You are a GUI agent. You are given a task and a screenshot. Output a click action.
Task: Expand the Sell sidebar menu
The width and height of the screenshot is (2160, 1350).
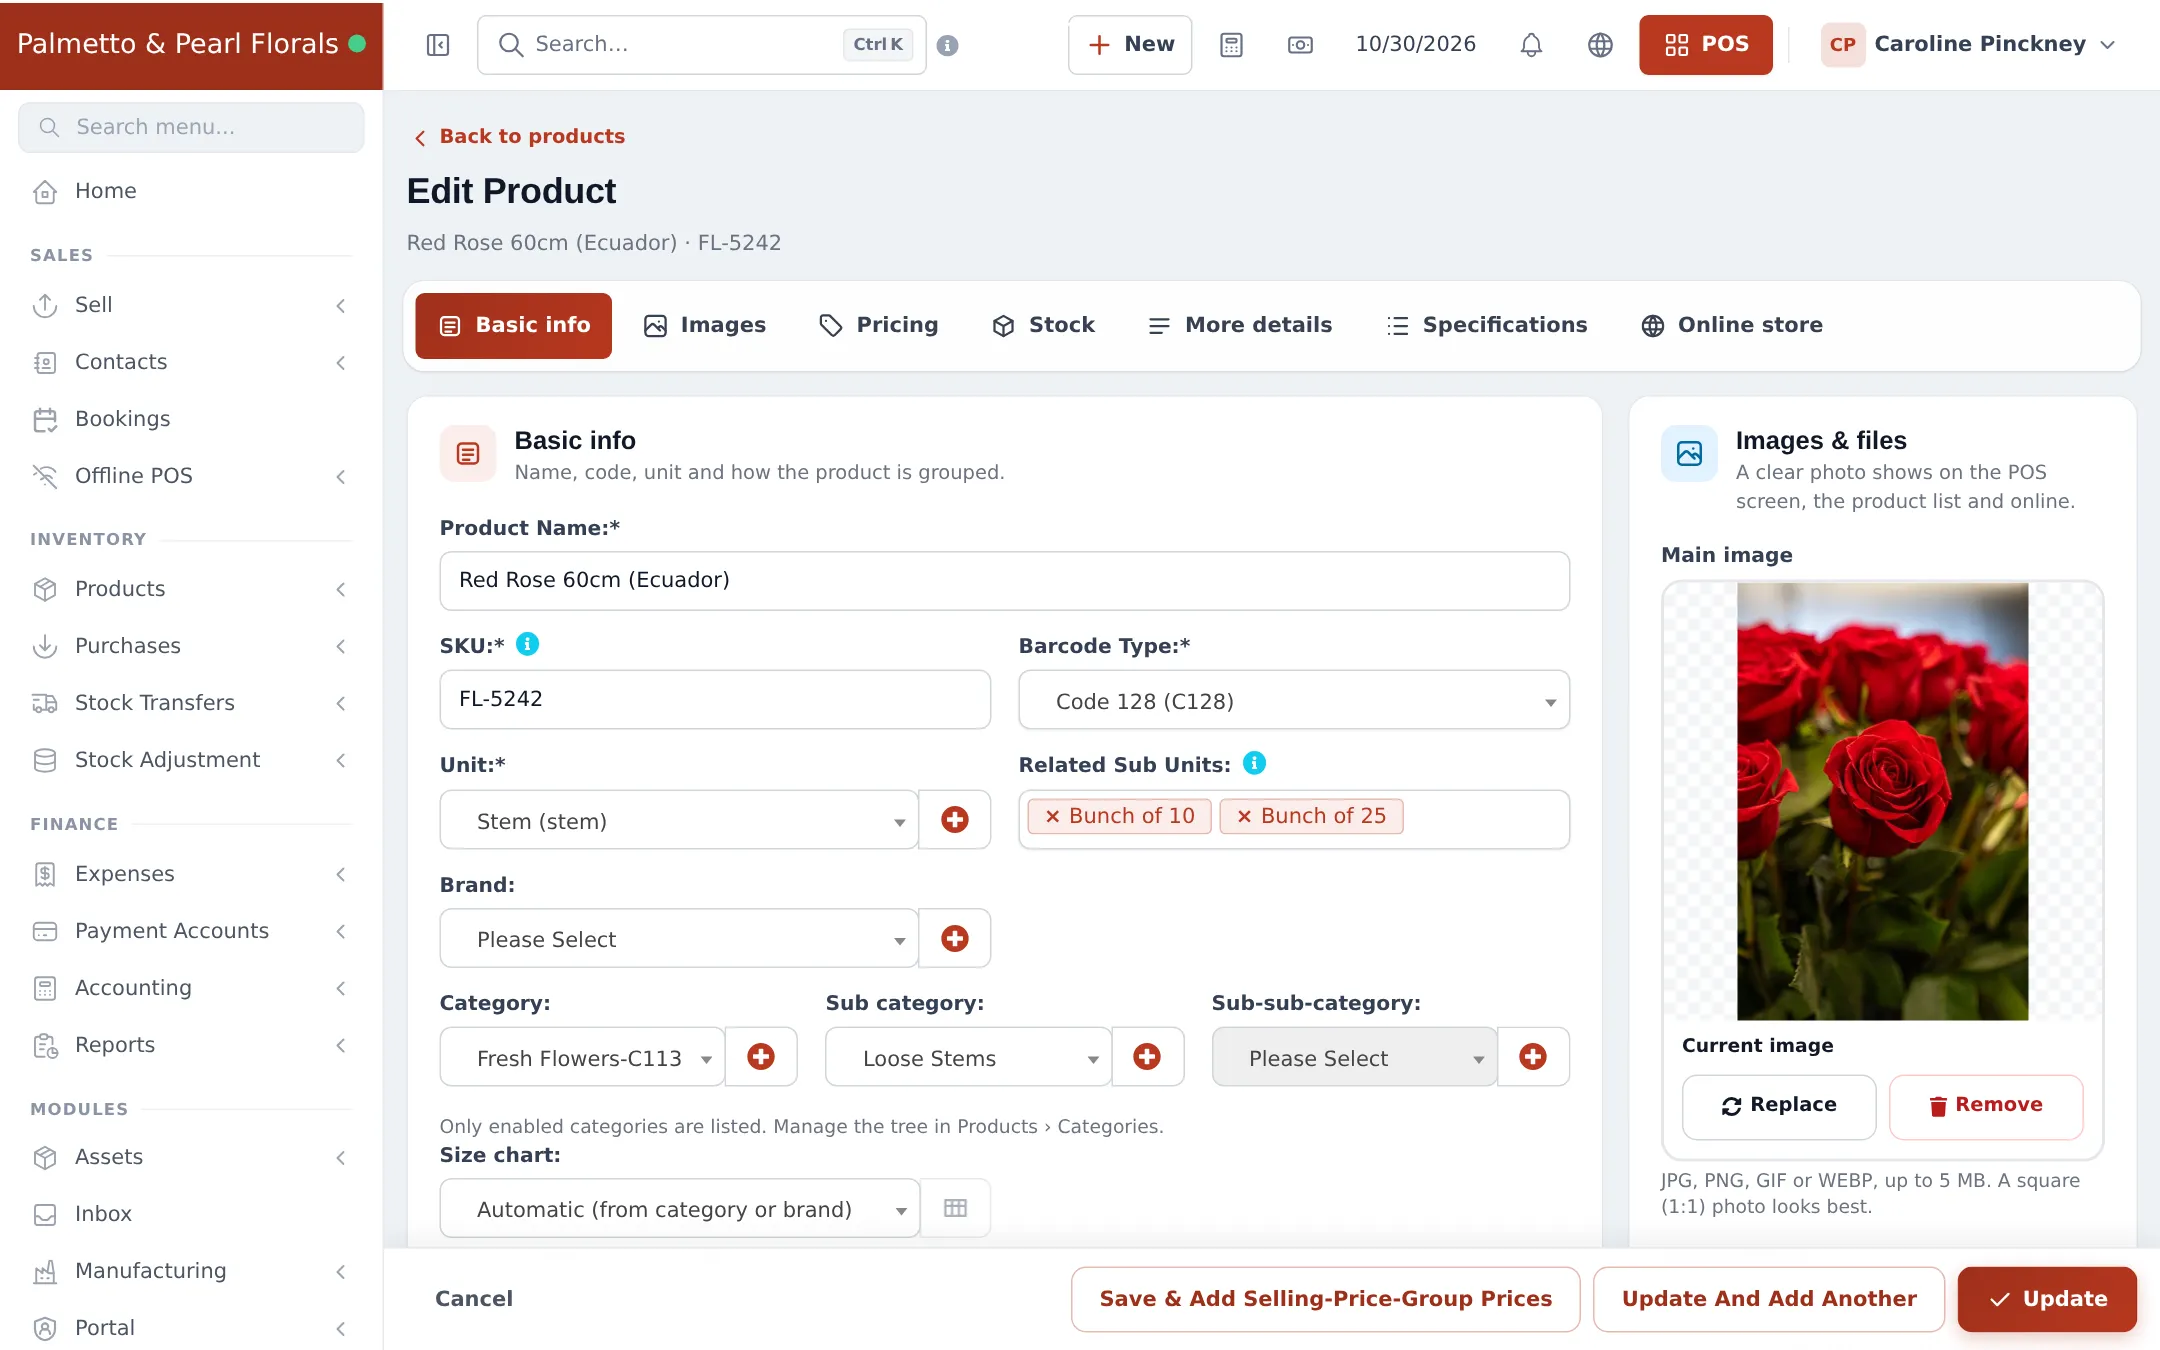click(191, 305)
